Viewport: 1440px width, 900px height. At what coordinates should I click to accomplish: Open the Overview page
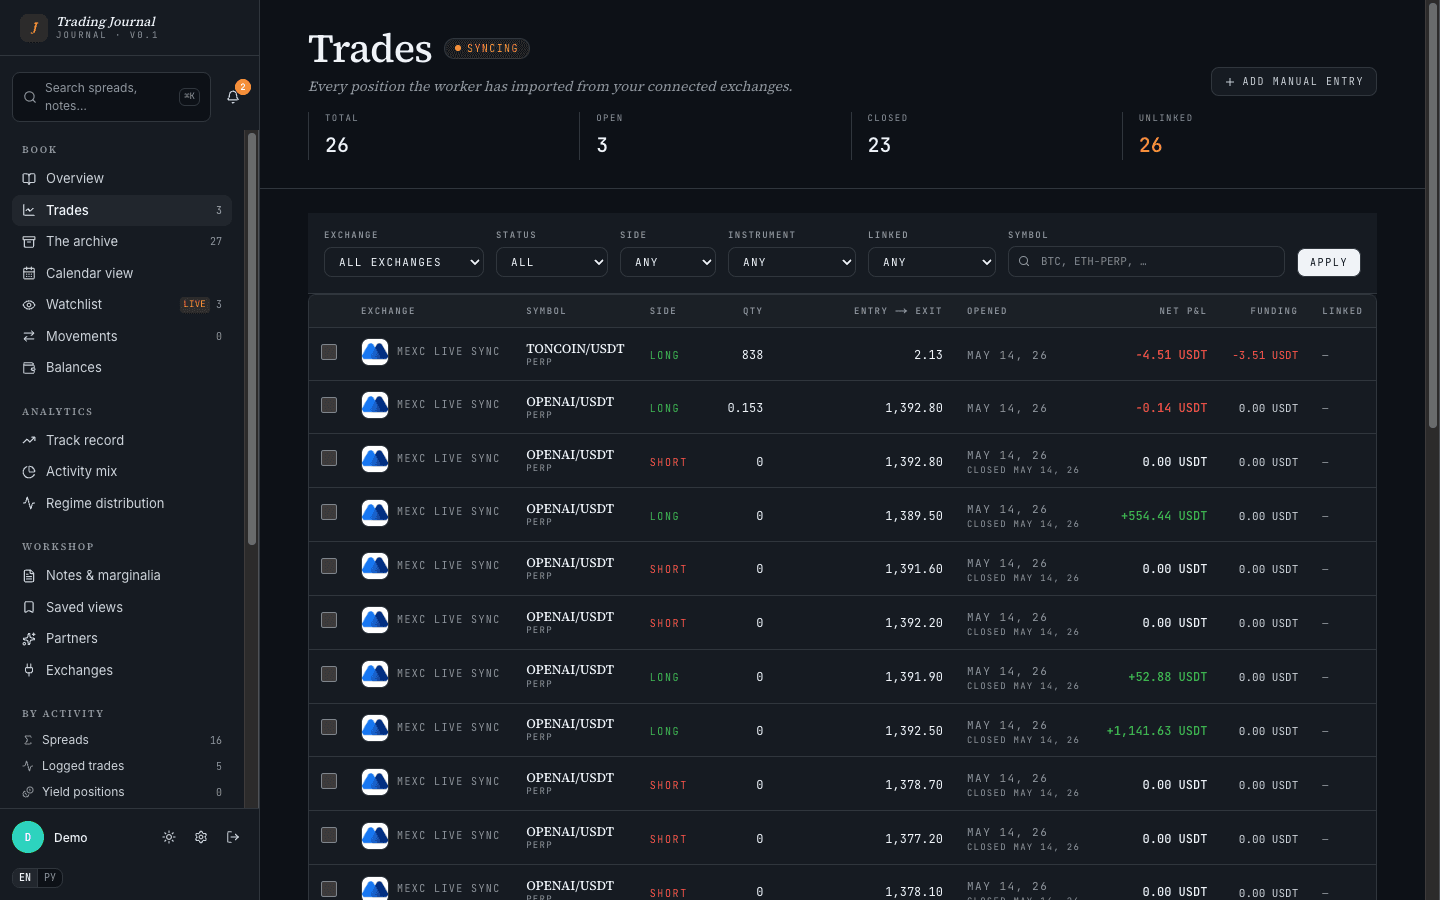[122, 179]
